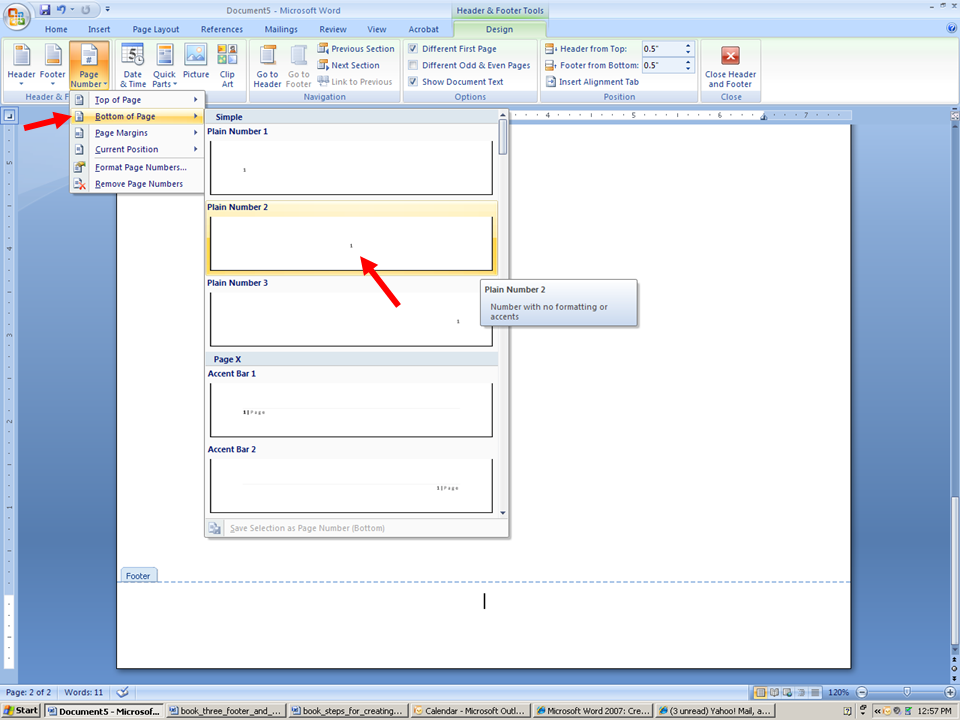Open Format Page Numbers dialog
Image resolution: width=960 pixels, height=720 pixels.
[x=138, y=167]
